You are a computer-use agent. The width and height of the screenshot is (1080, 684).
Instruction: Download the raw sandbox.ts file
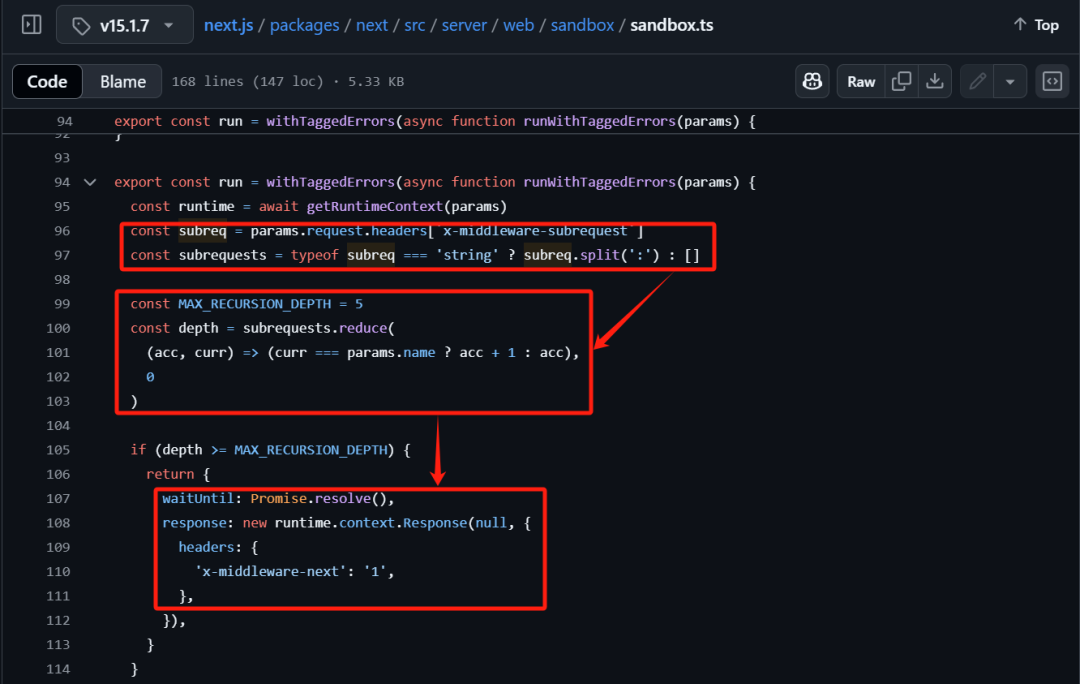[x=934, y=82]
